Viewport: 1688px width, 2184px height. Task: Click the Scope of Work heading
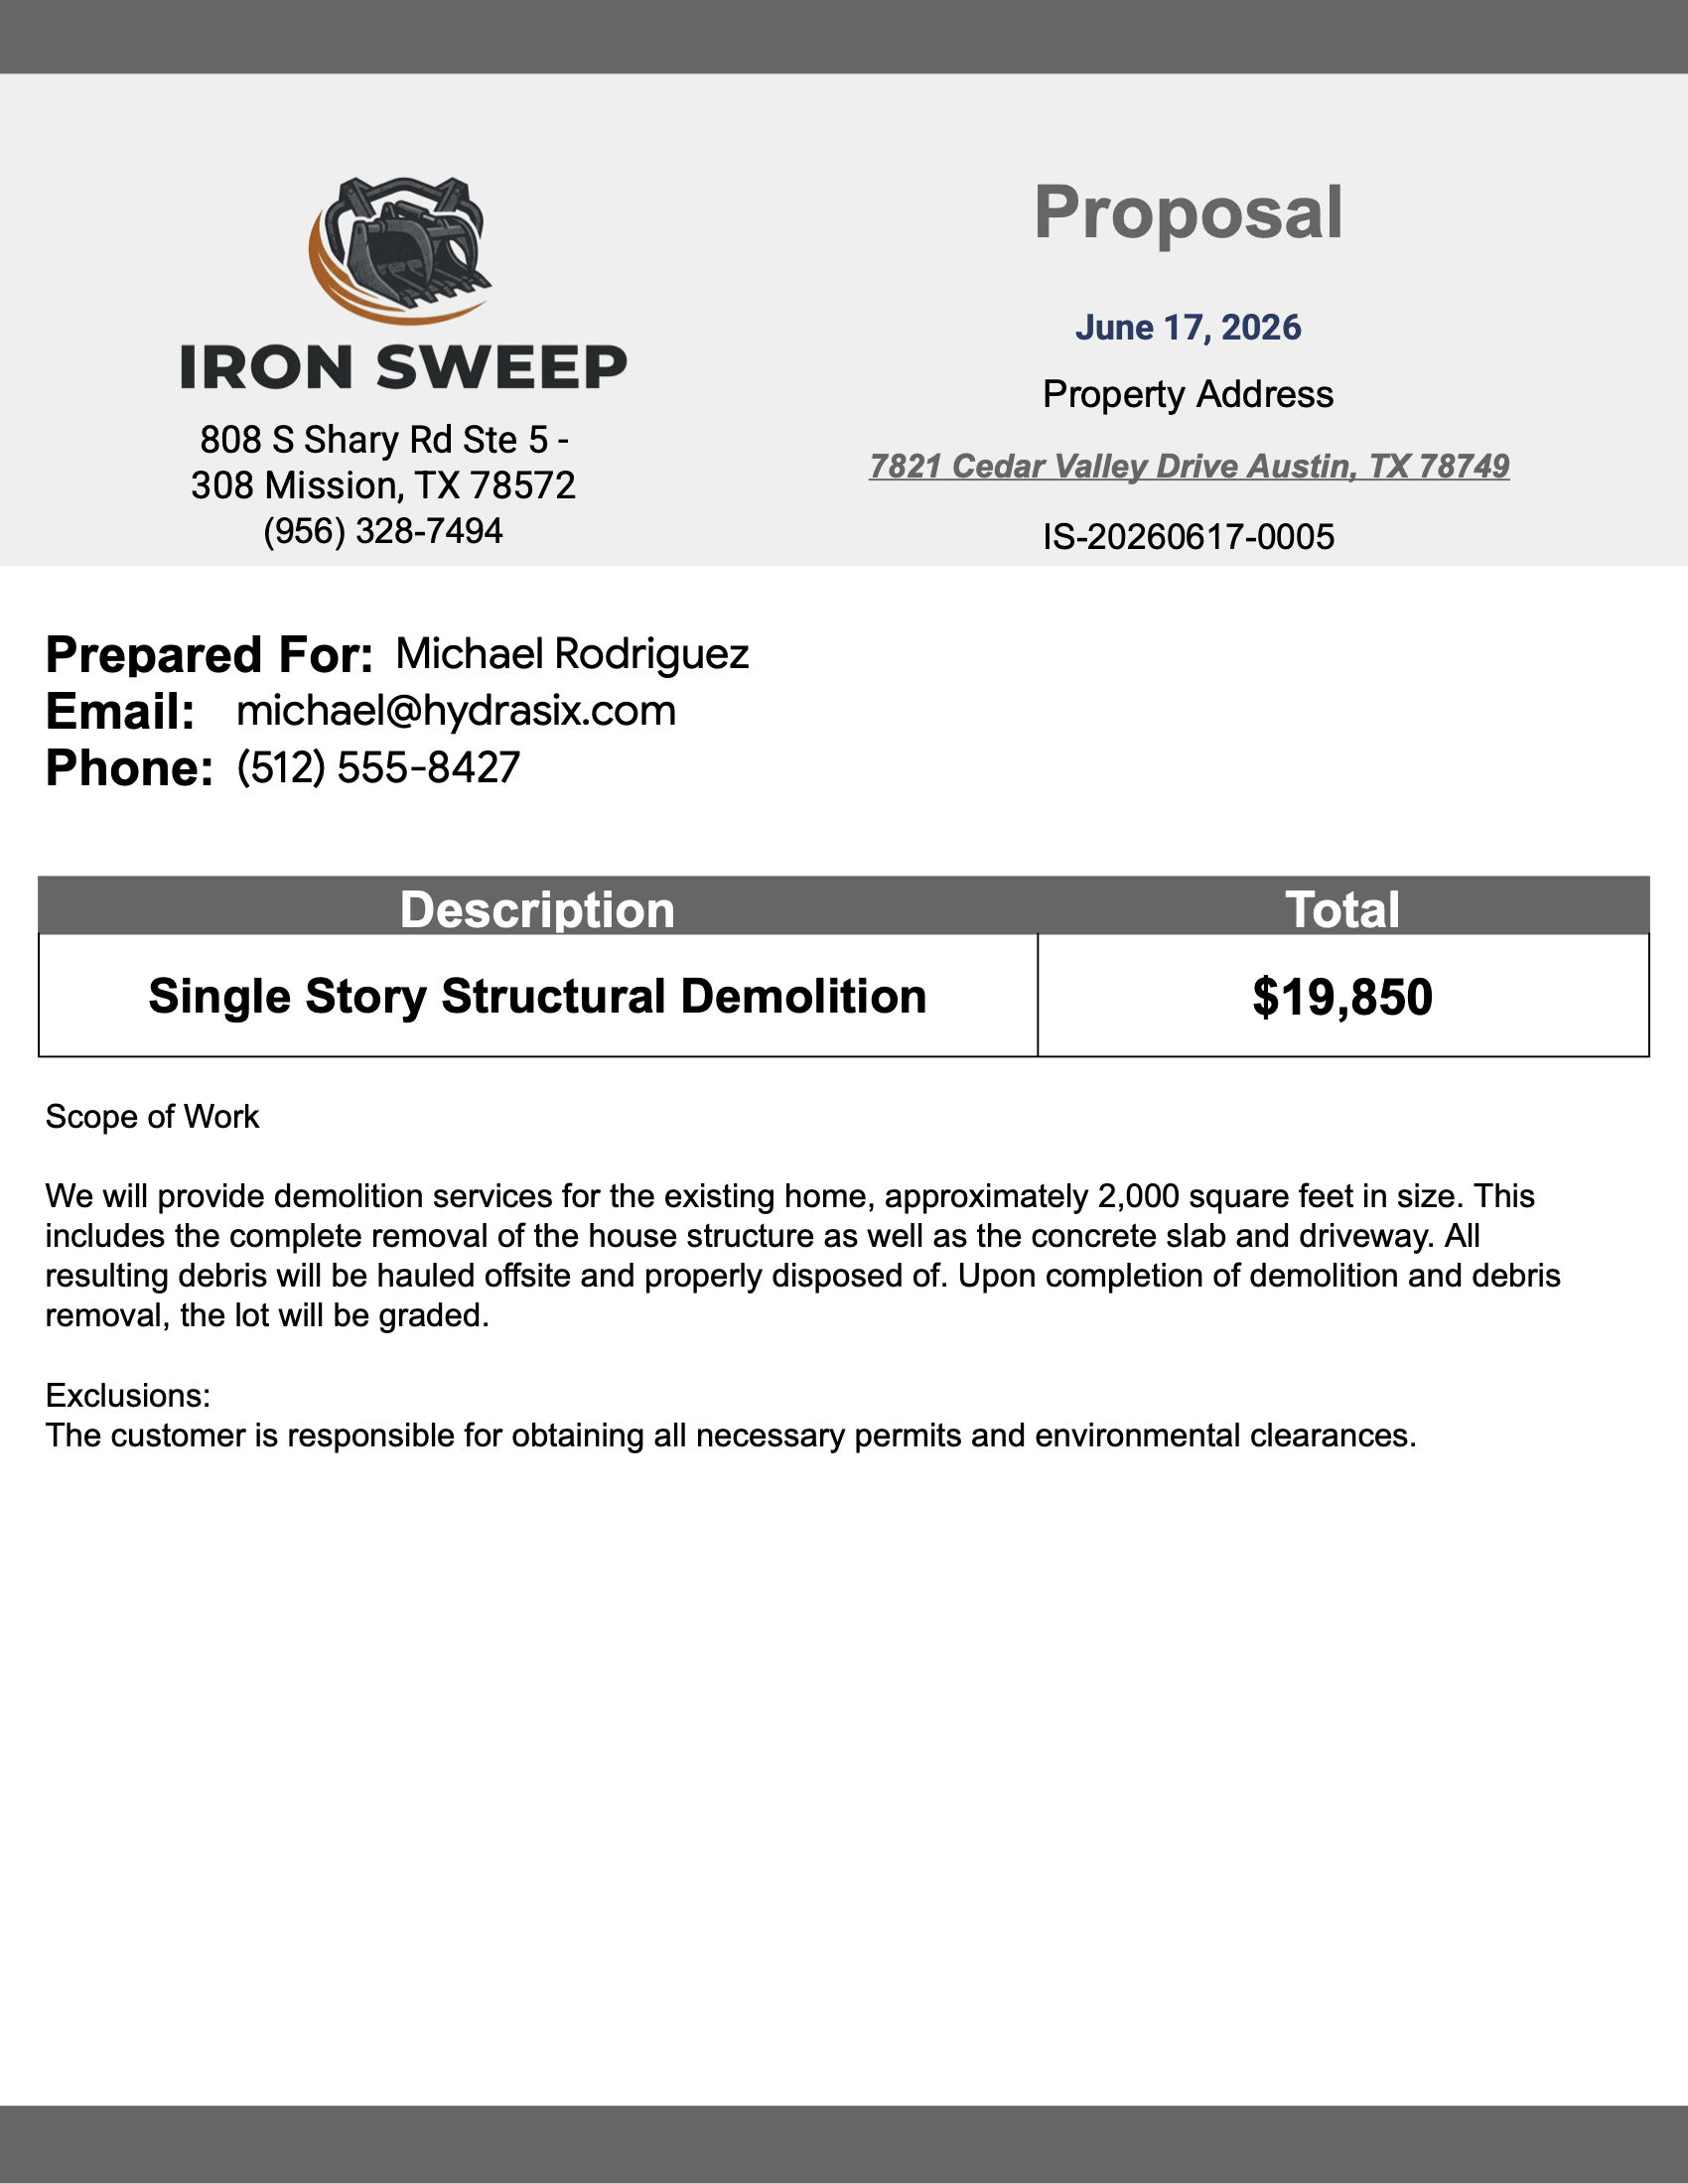[x=152, y=1117]
